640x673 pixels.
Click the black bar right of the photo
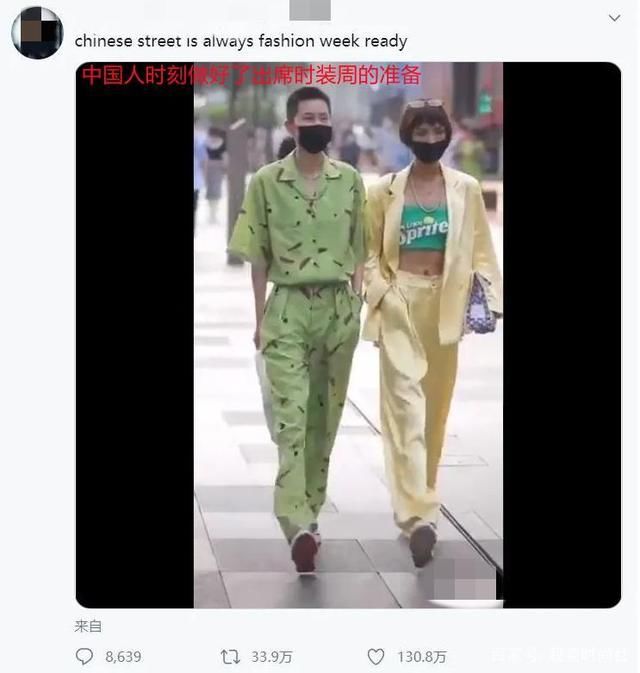pos(562,335)
